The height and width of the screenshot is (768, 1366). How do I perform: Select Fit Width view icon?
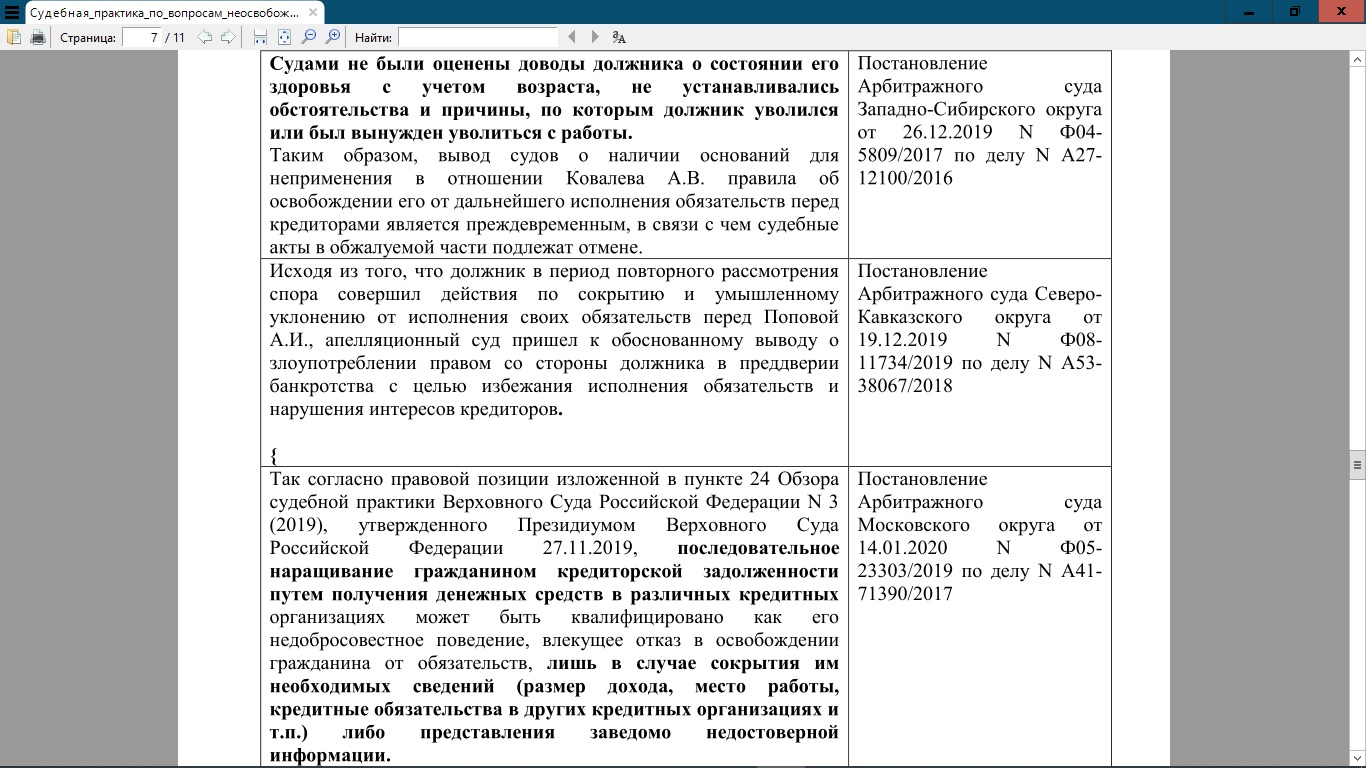260,37
